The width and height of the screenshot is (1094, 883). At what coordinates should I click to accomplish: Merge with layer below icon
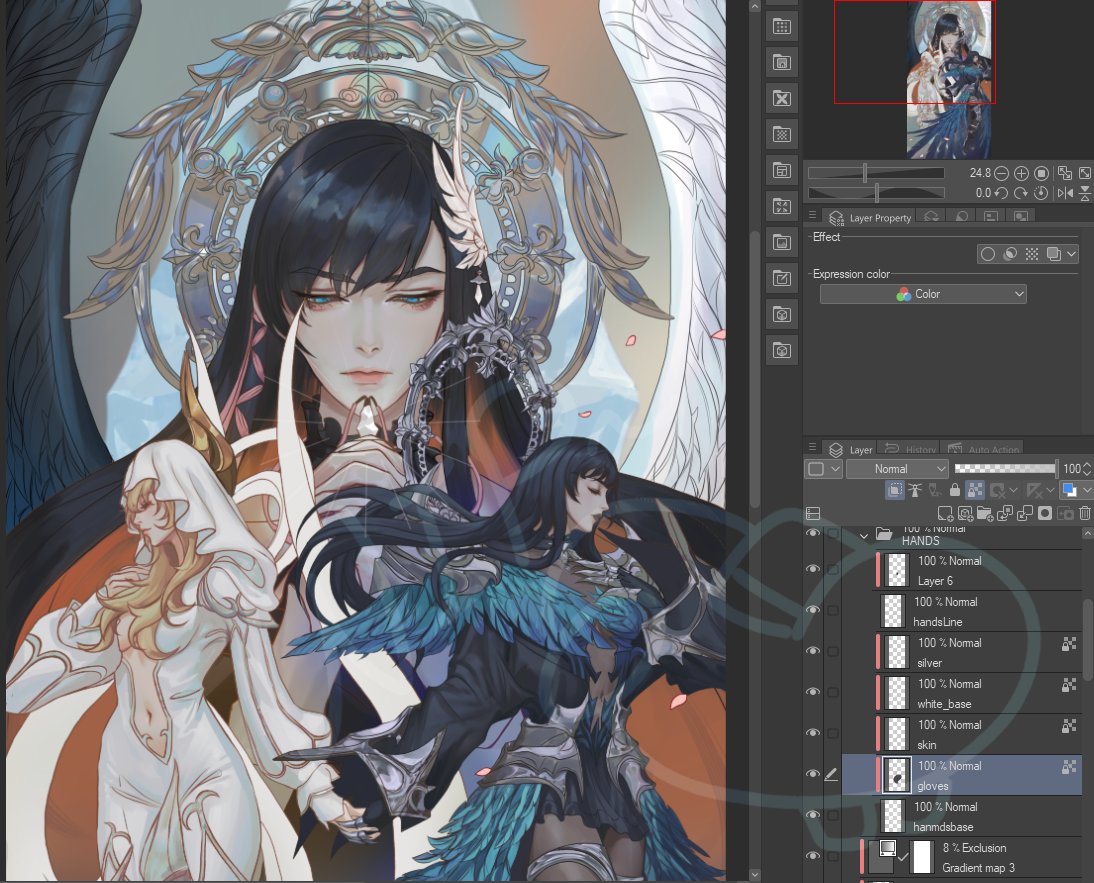pyautogui.click(x=1025, y=514)
